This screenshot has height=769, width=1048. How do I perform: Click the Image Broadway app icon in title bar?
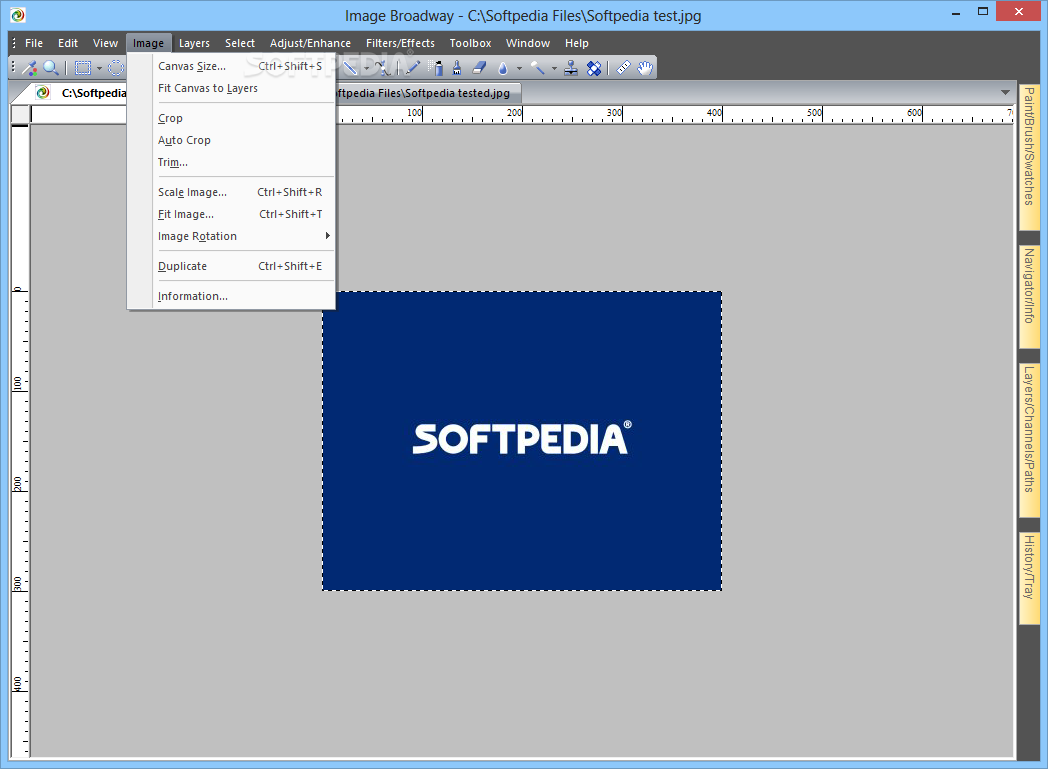coord(18,15)
